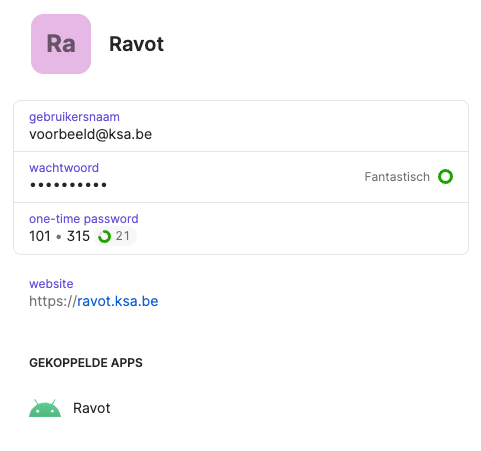Screen dimensions: 481x451
Task: Select the linked Ravot app entry
Action: coord(70,408)
